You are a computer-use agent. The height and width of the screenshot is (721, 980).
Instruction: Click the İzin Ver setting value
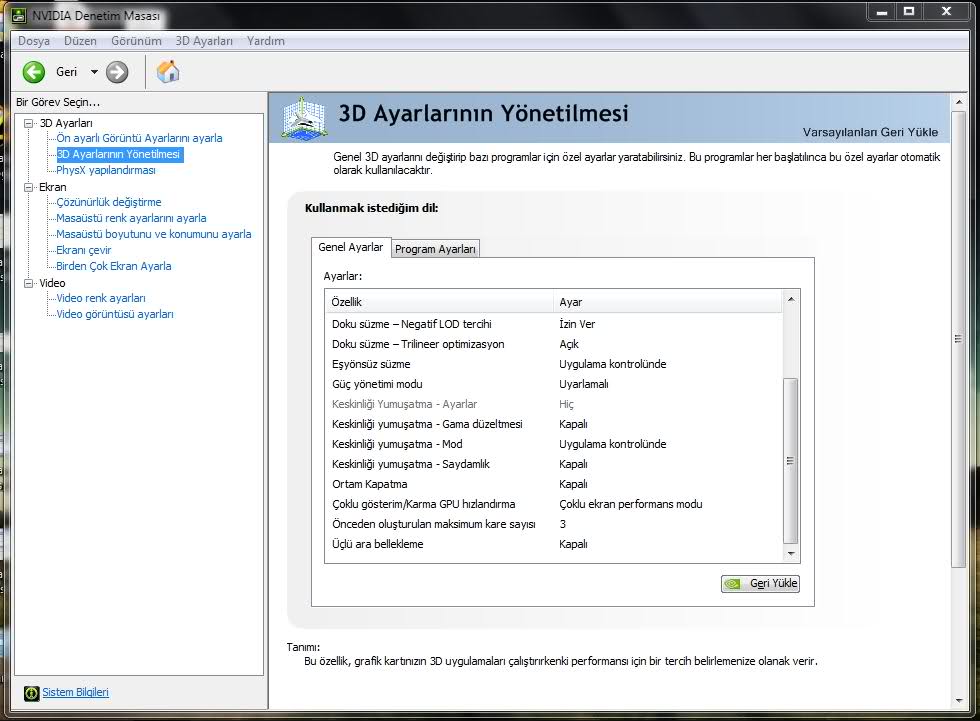[577, 324]
